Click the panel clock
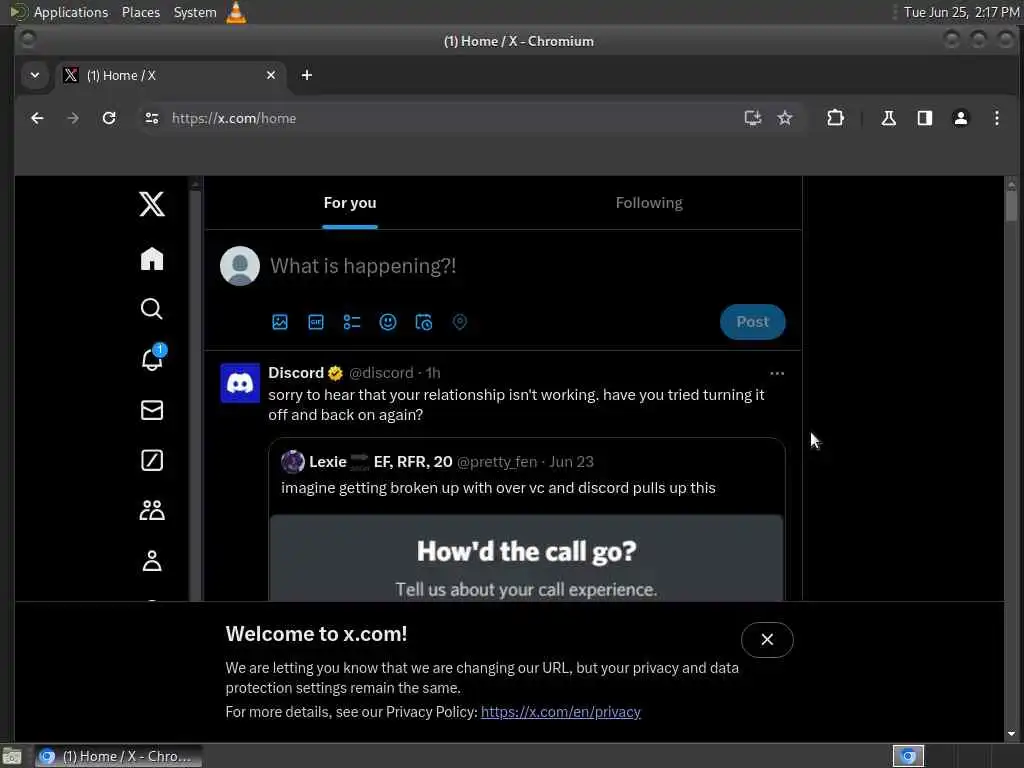 [961, 12]
